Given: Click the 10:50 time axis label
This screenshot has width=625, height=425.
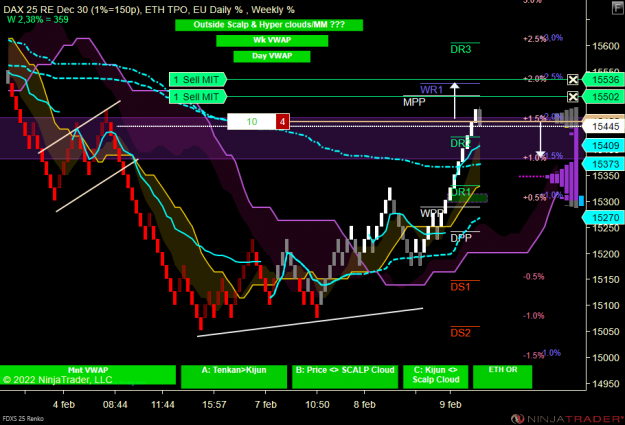Looking at the screenshot, I should pos(317,405).
